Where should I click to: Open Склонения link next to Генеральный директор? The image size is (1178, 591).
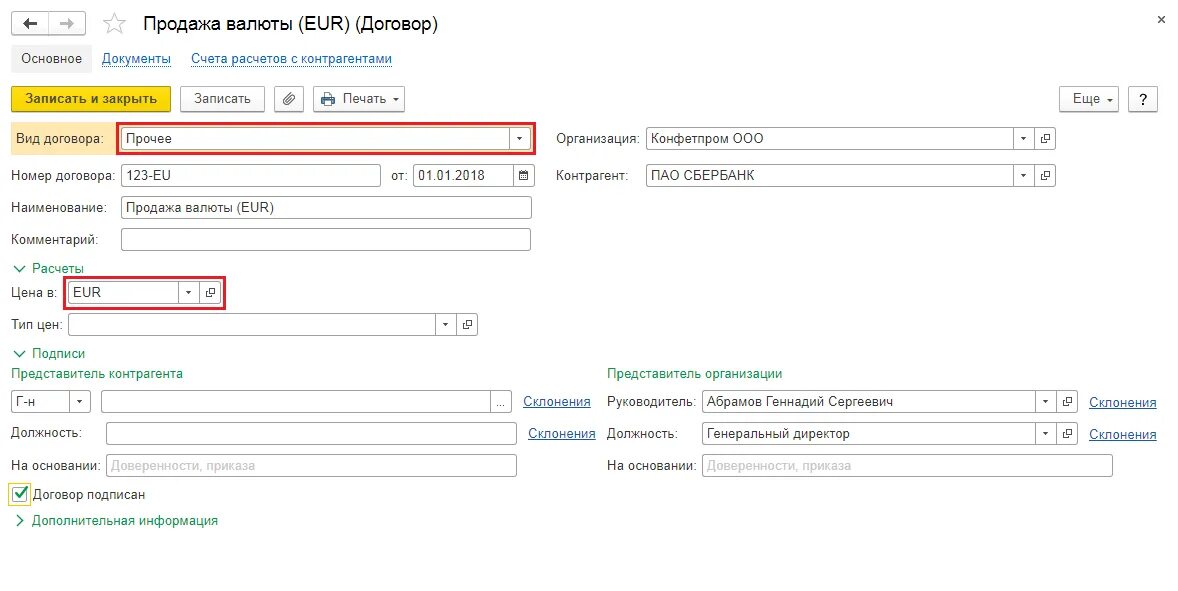[x=1122, y=435]
